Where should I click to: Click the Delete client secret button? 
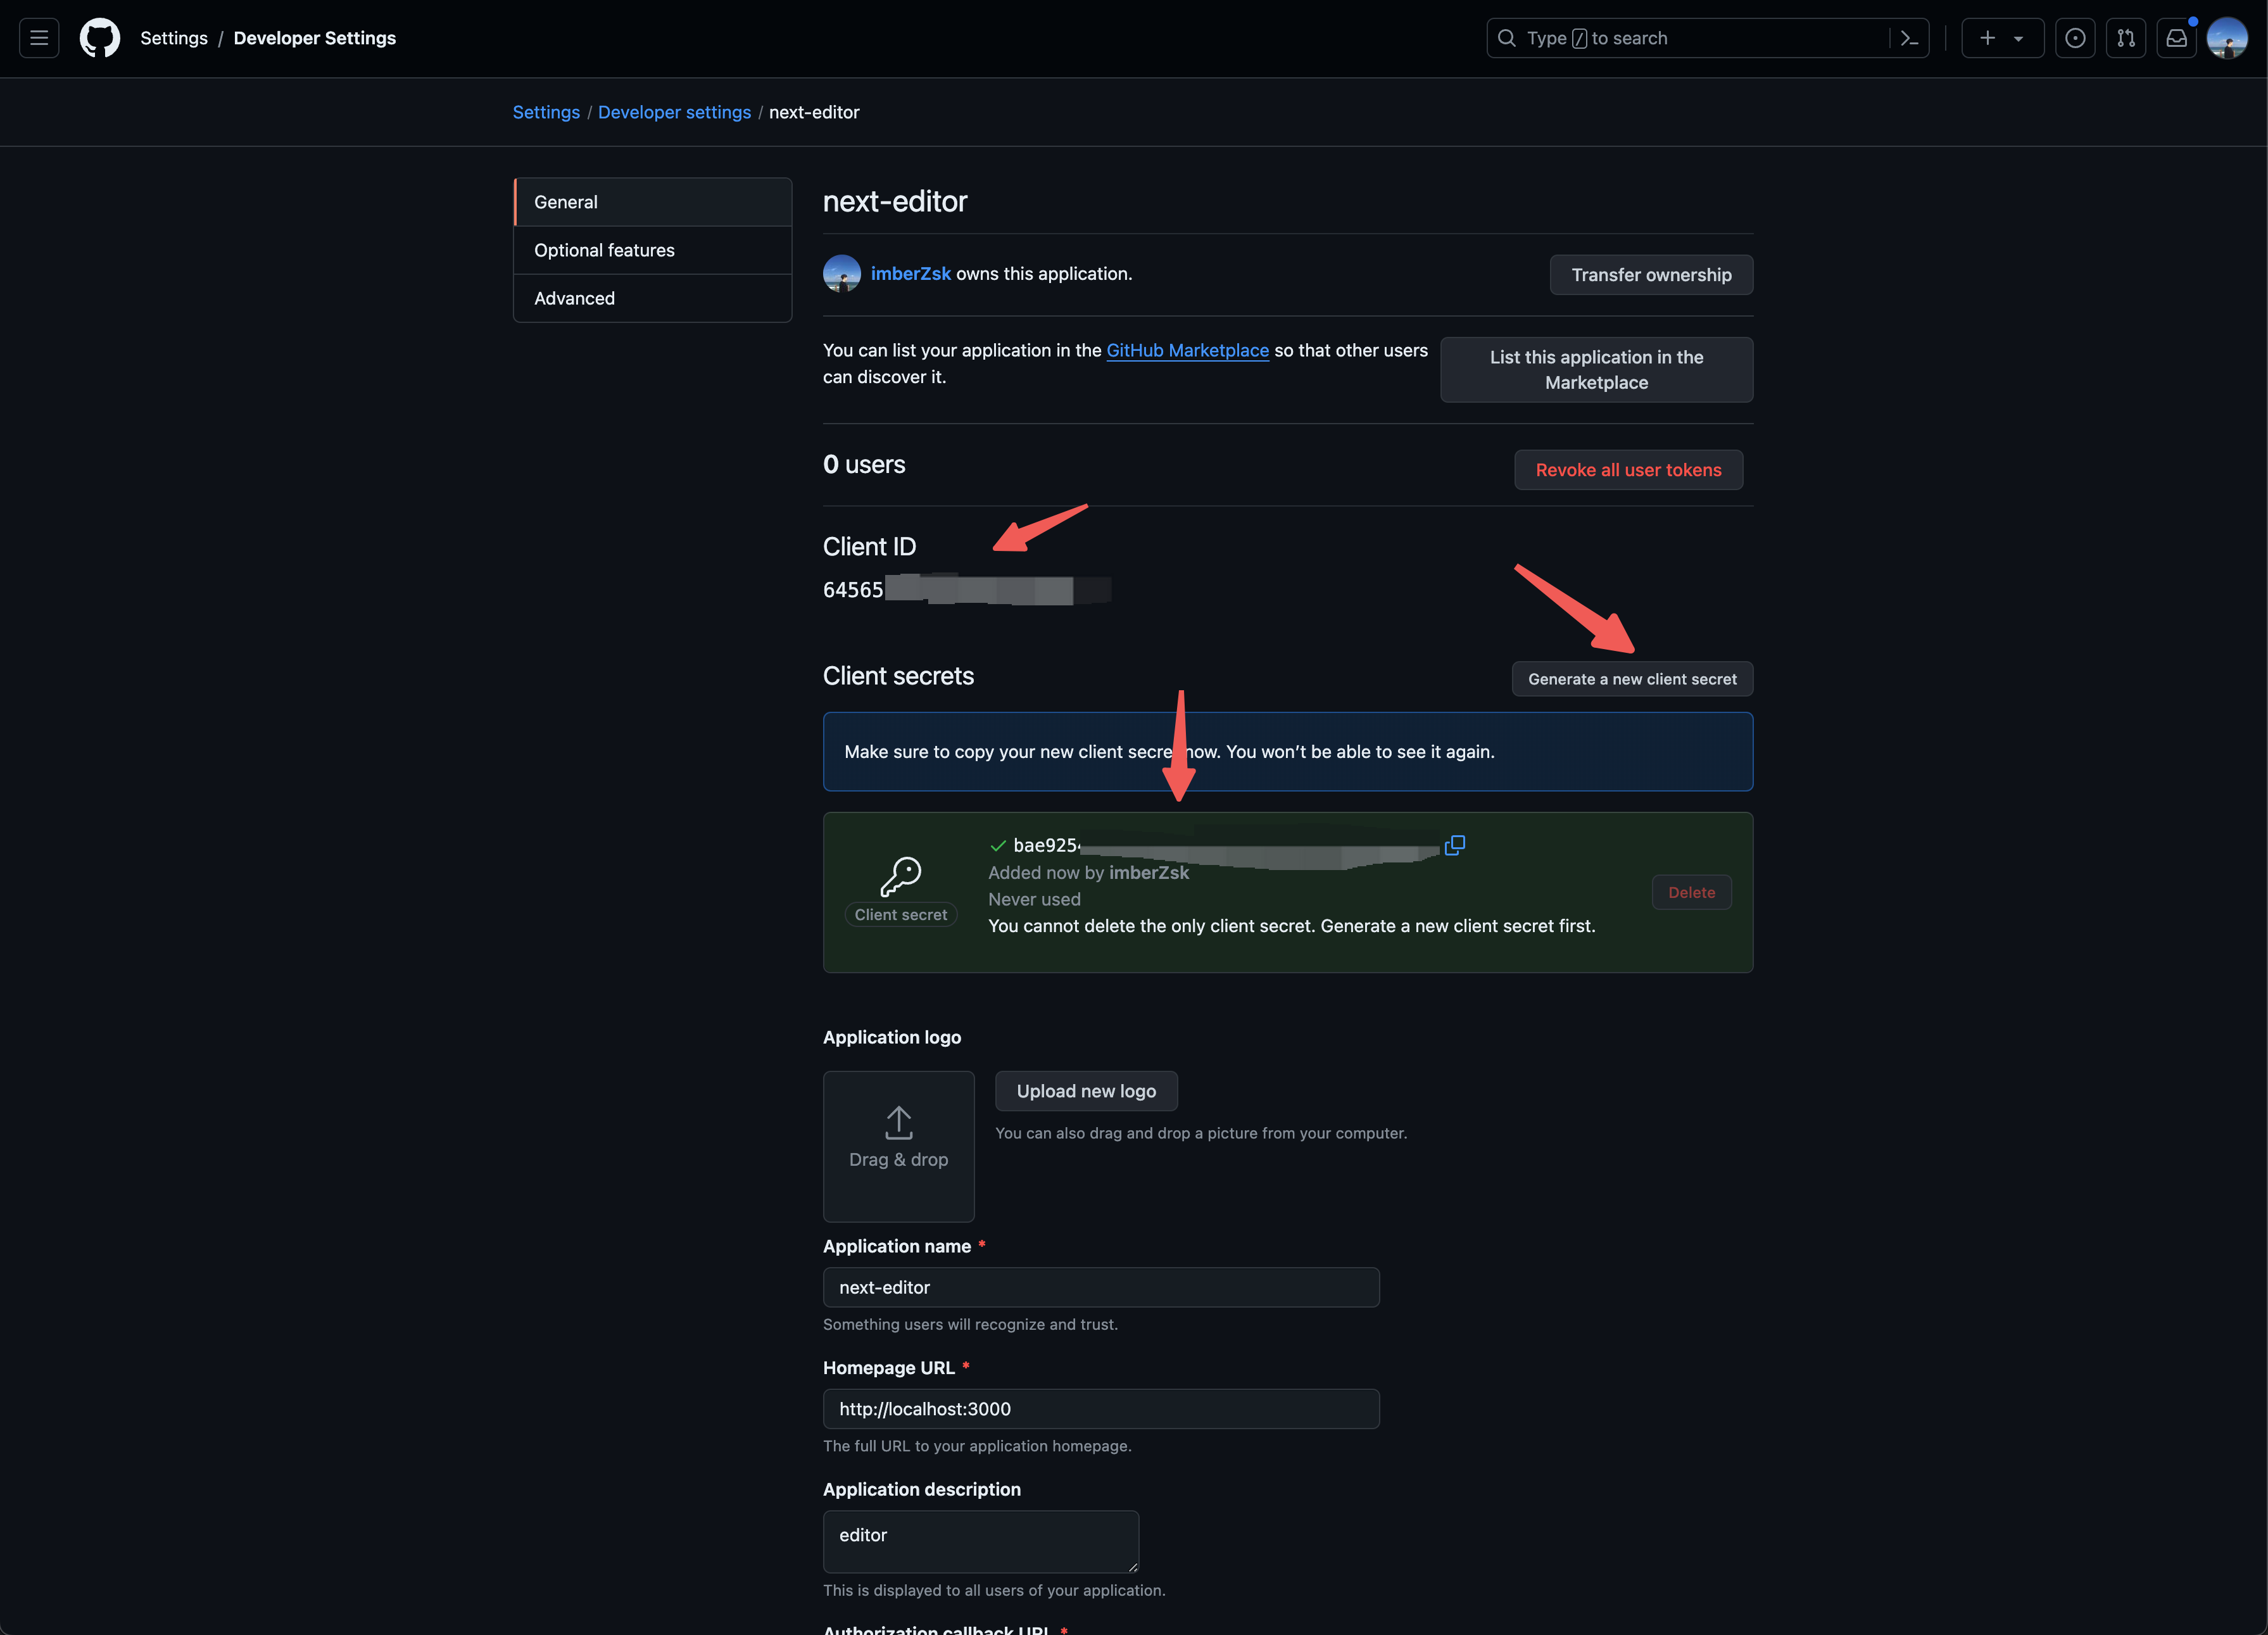[1691, 892]
